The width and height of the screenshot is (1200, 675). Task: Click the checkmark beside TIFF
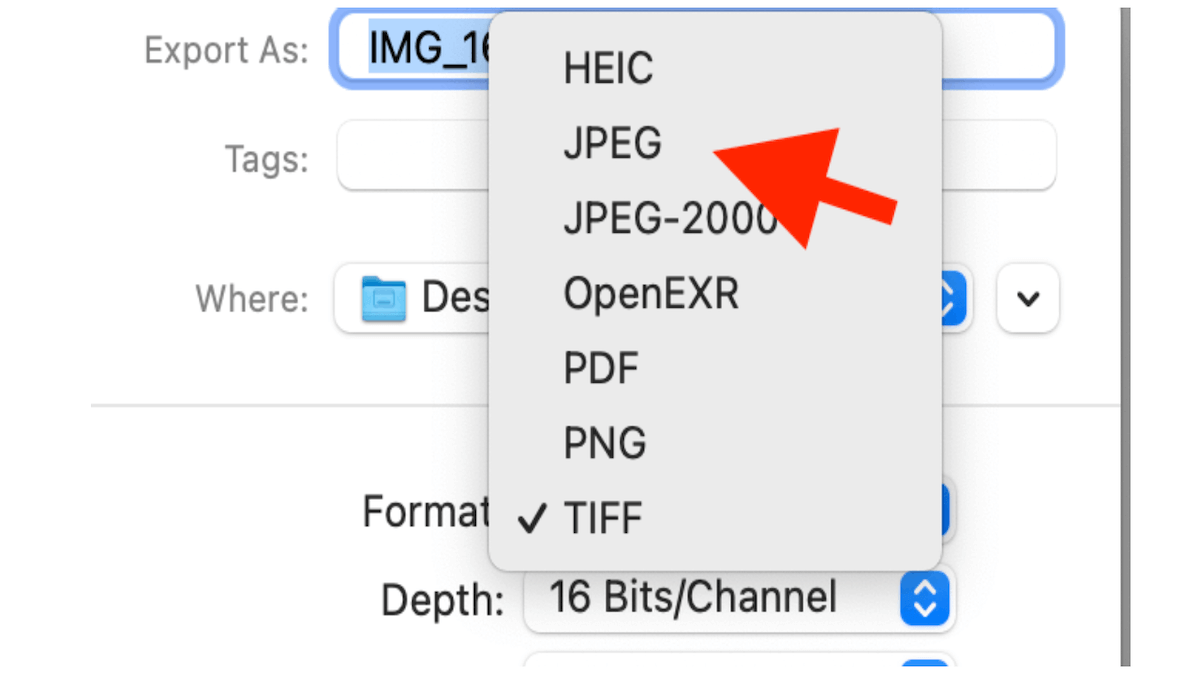tap(532, 517)
